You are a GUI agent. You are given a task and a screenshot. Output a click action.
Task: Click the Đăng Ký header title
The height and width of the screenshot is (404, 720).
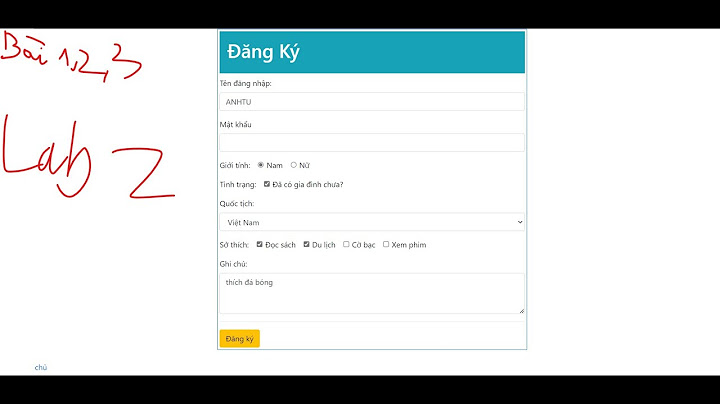tap(263, 52)
